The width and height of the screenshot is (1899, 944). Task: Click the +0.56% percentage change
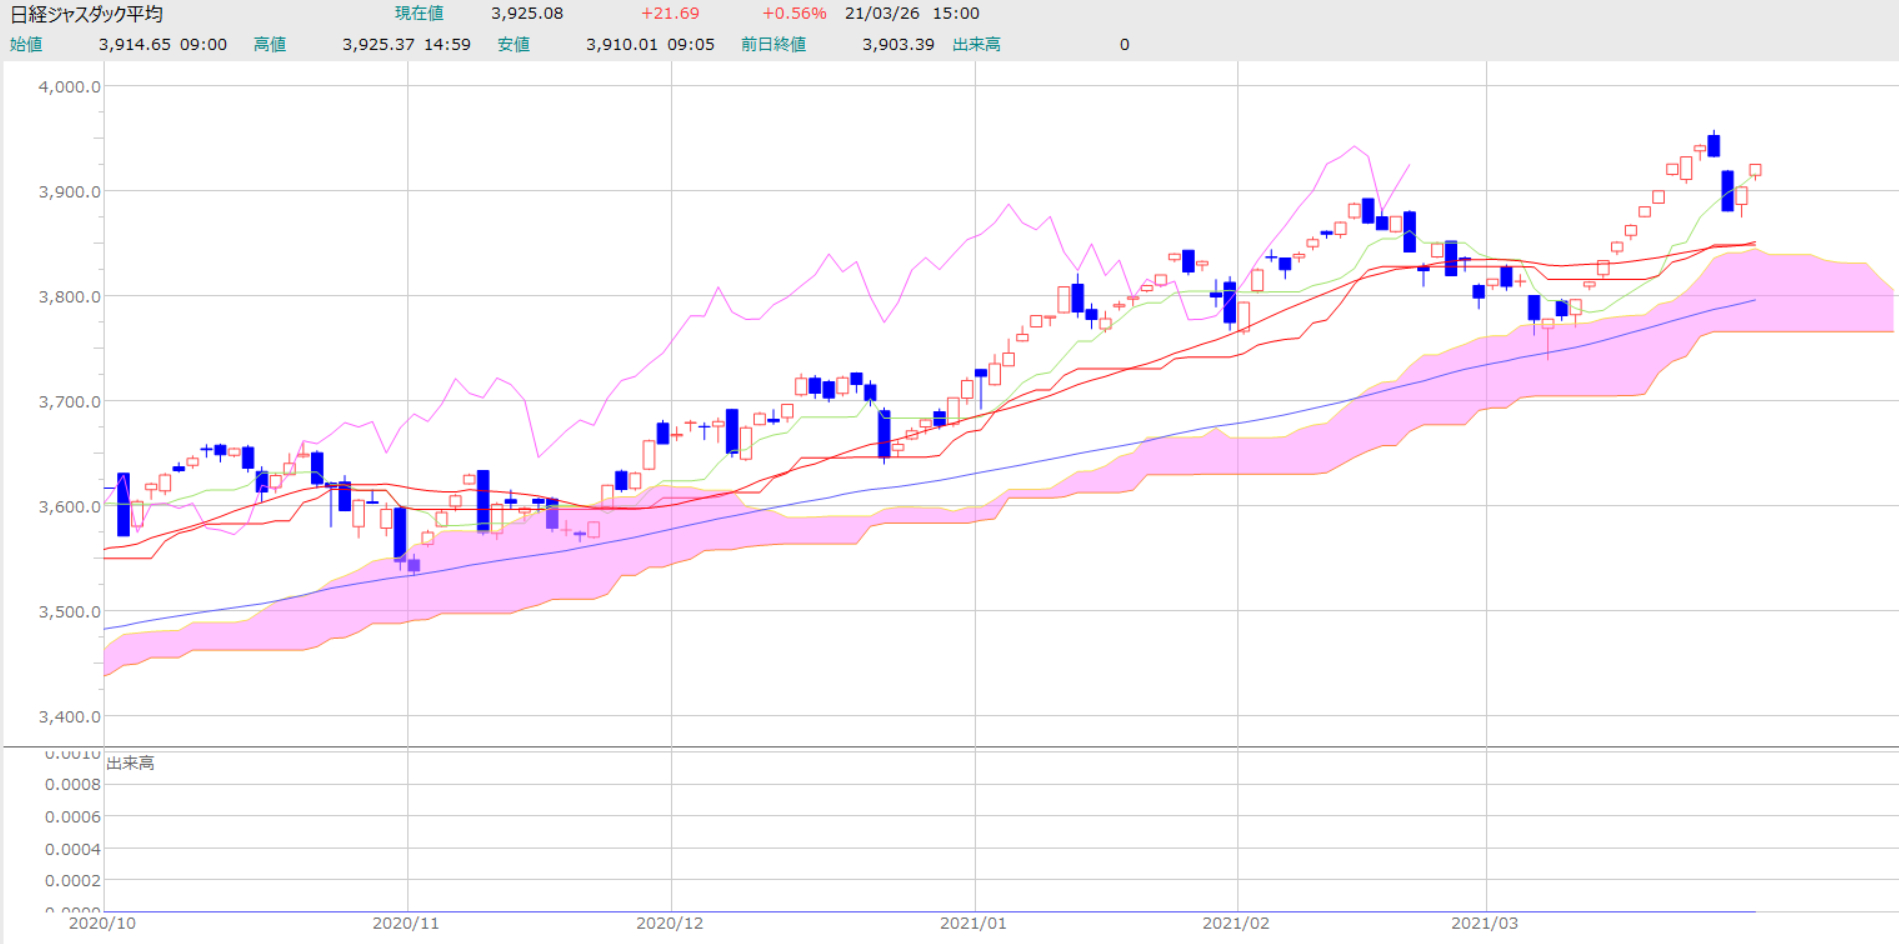[794, 14]
